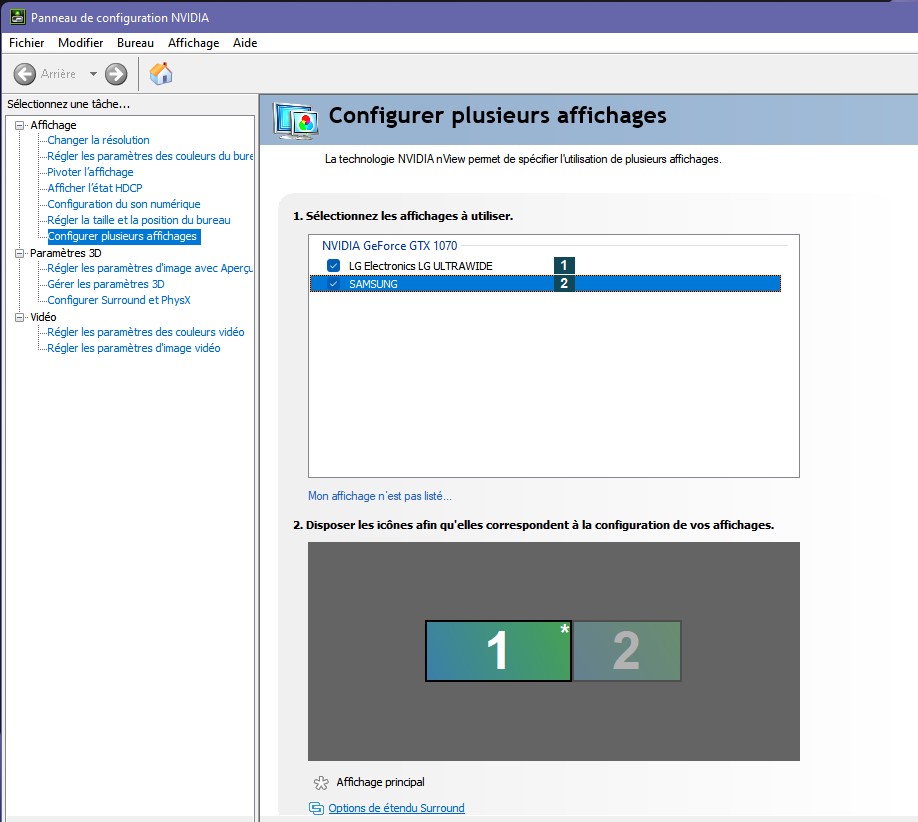Open the Fichier menu

click(26, 43)
